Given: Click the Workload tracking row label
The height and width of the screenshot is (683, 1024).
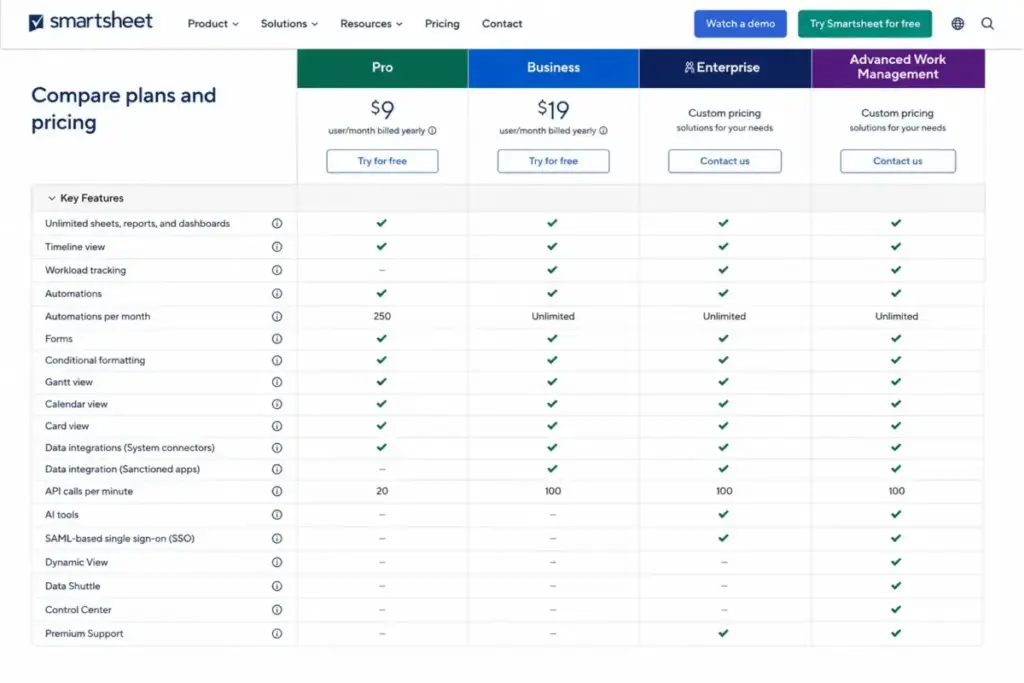Looking at the screenshot, I should click(x=86, y=270).
